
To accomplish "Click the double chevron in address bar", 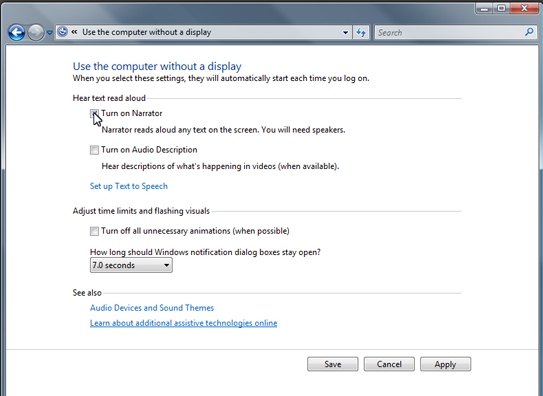I will coord(74,32).
